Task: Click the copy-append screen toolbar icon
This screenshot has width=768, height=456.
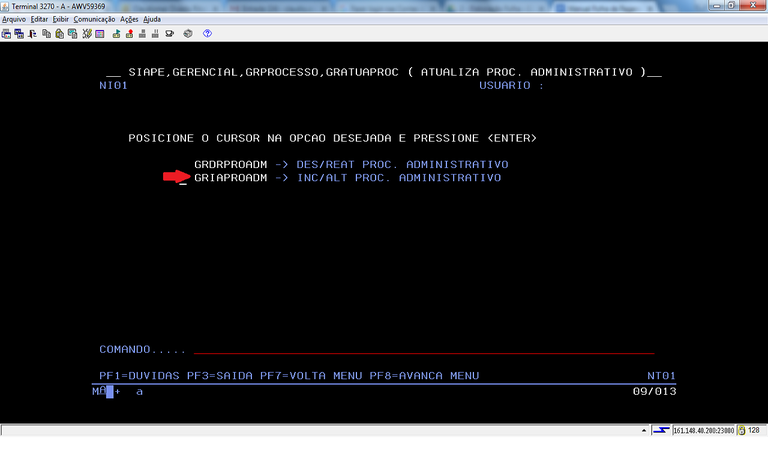Action: click(x=72, y=34)
